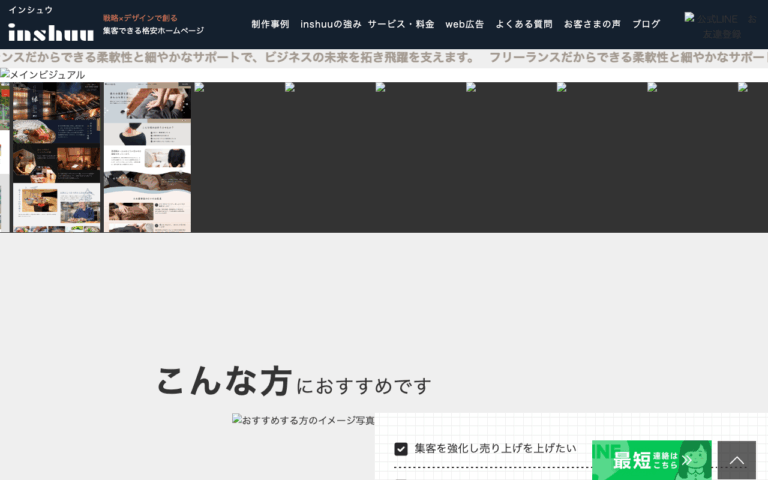Click the back-to-top arrow button
Image resolution: width=768 pixels, height=480 pixels.
point(737,460)
